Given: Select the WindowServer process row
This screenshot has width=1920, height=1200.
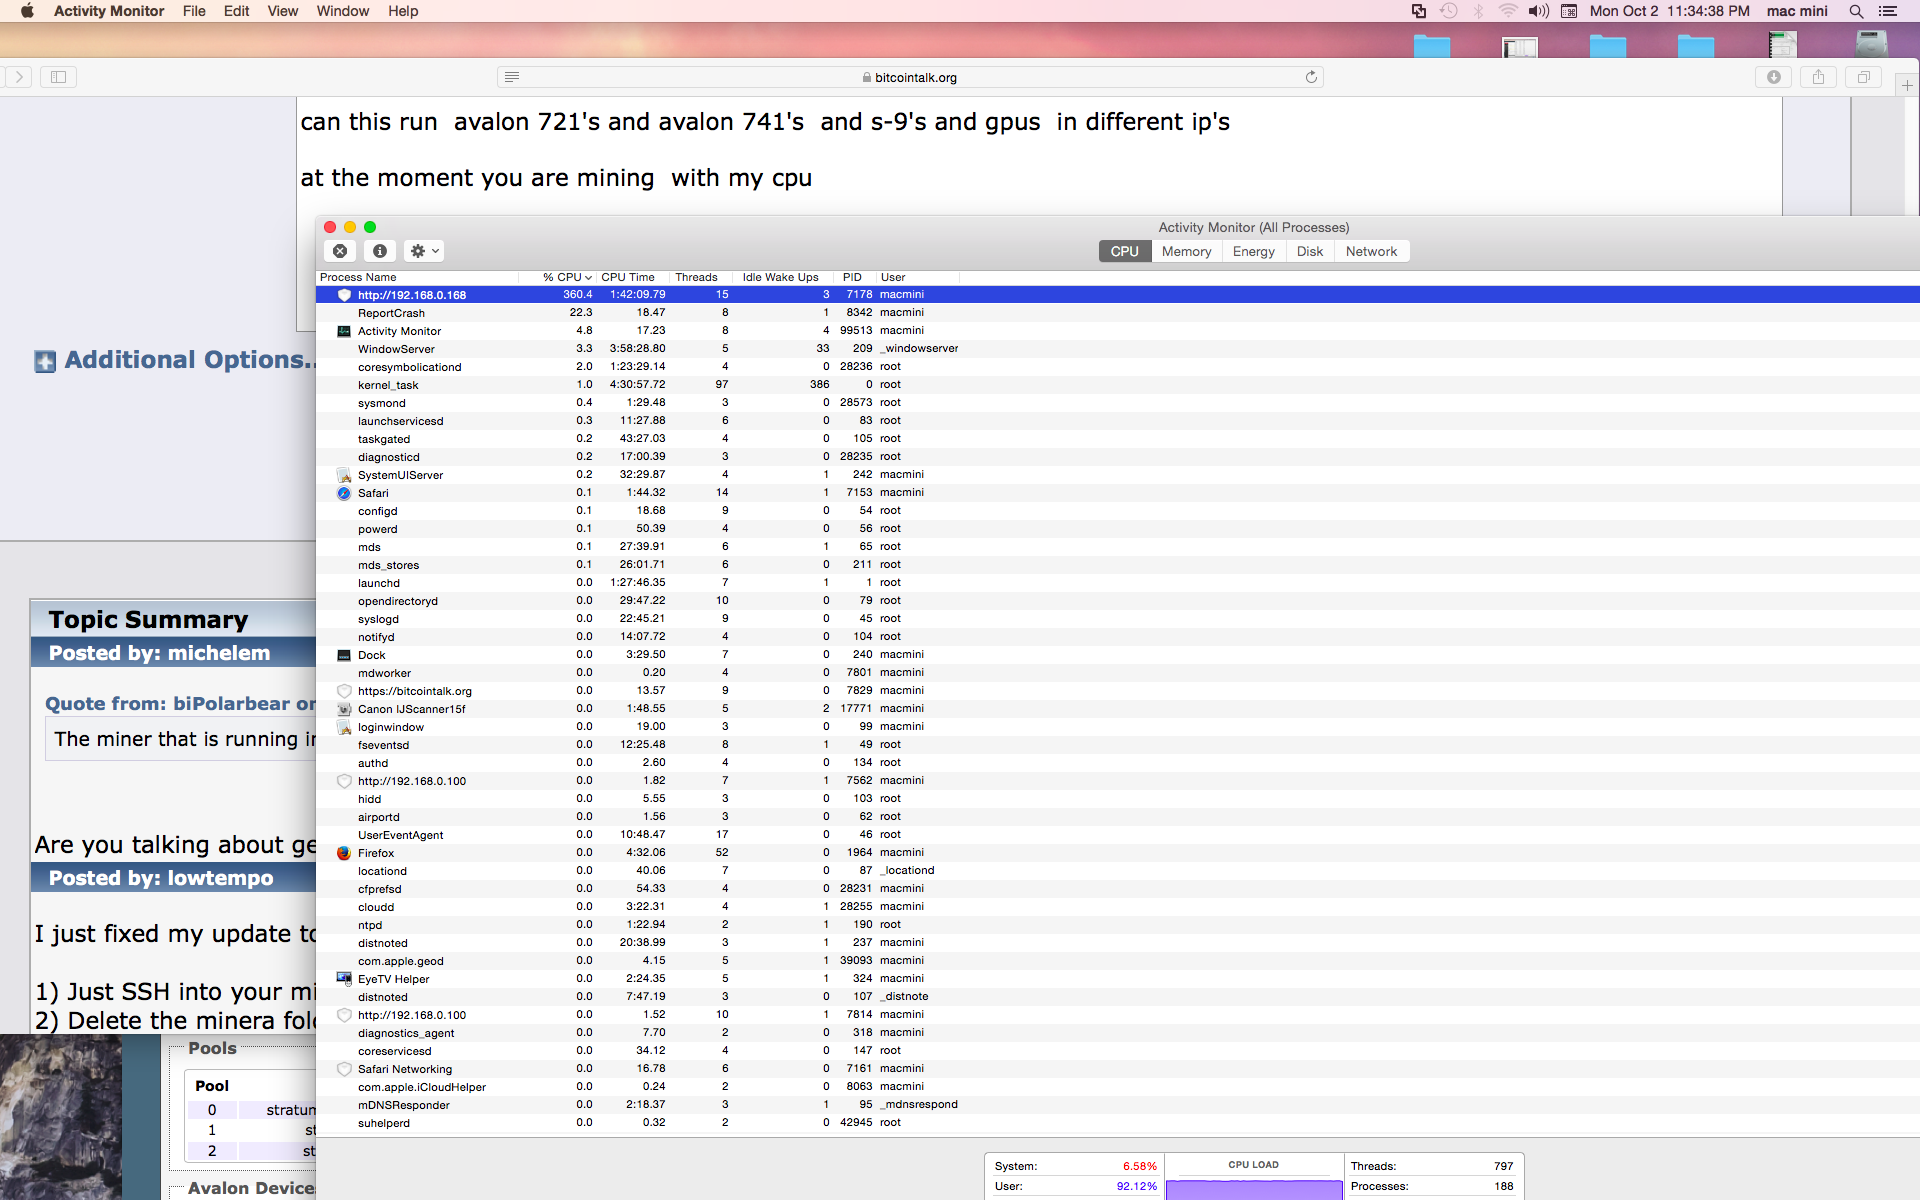Looking at the screenshot, I should (x=1117, y=349).
